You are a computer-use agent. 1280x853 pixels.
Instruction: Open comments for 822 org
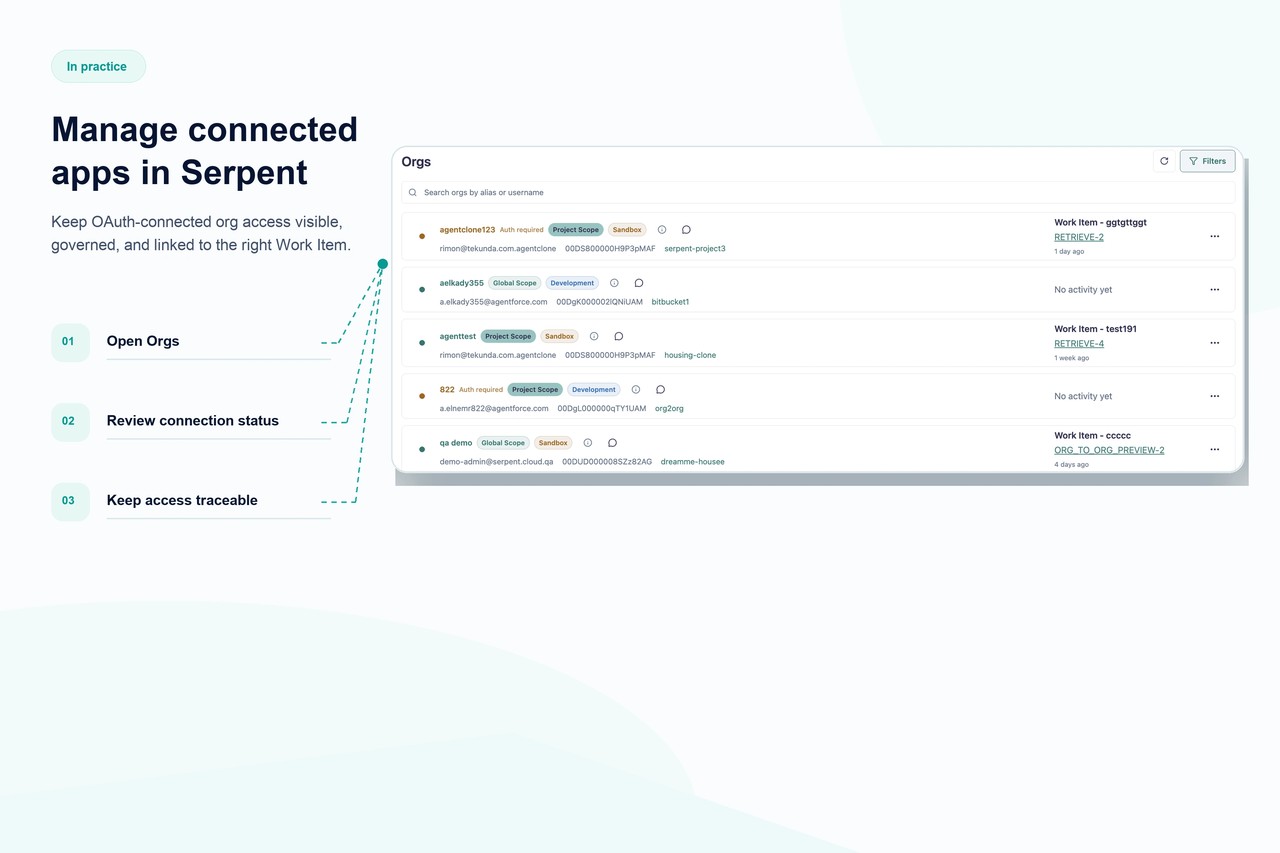tap(660, 389)
